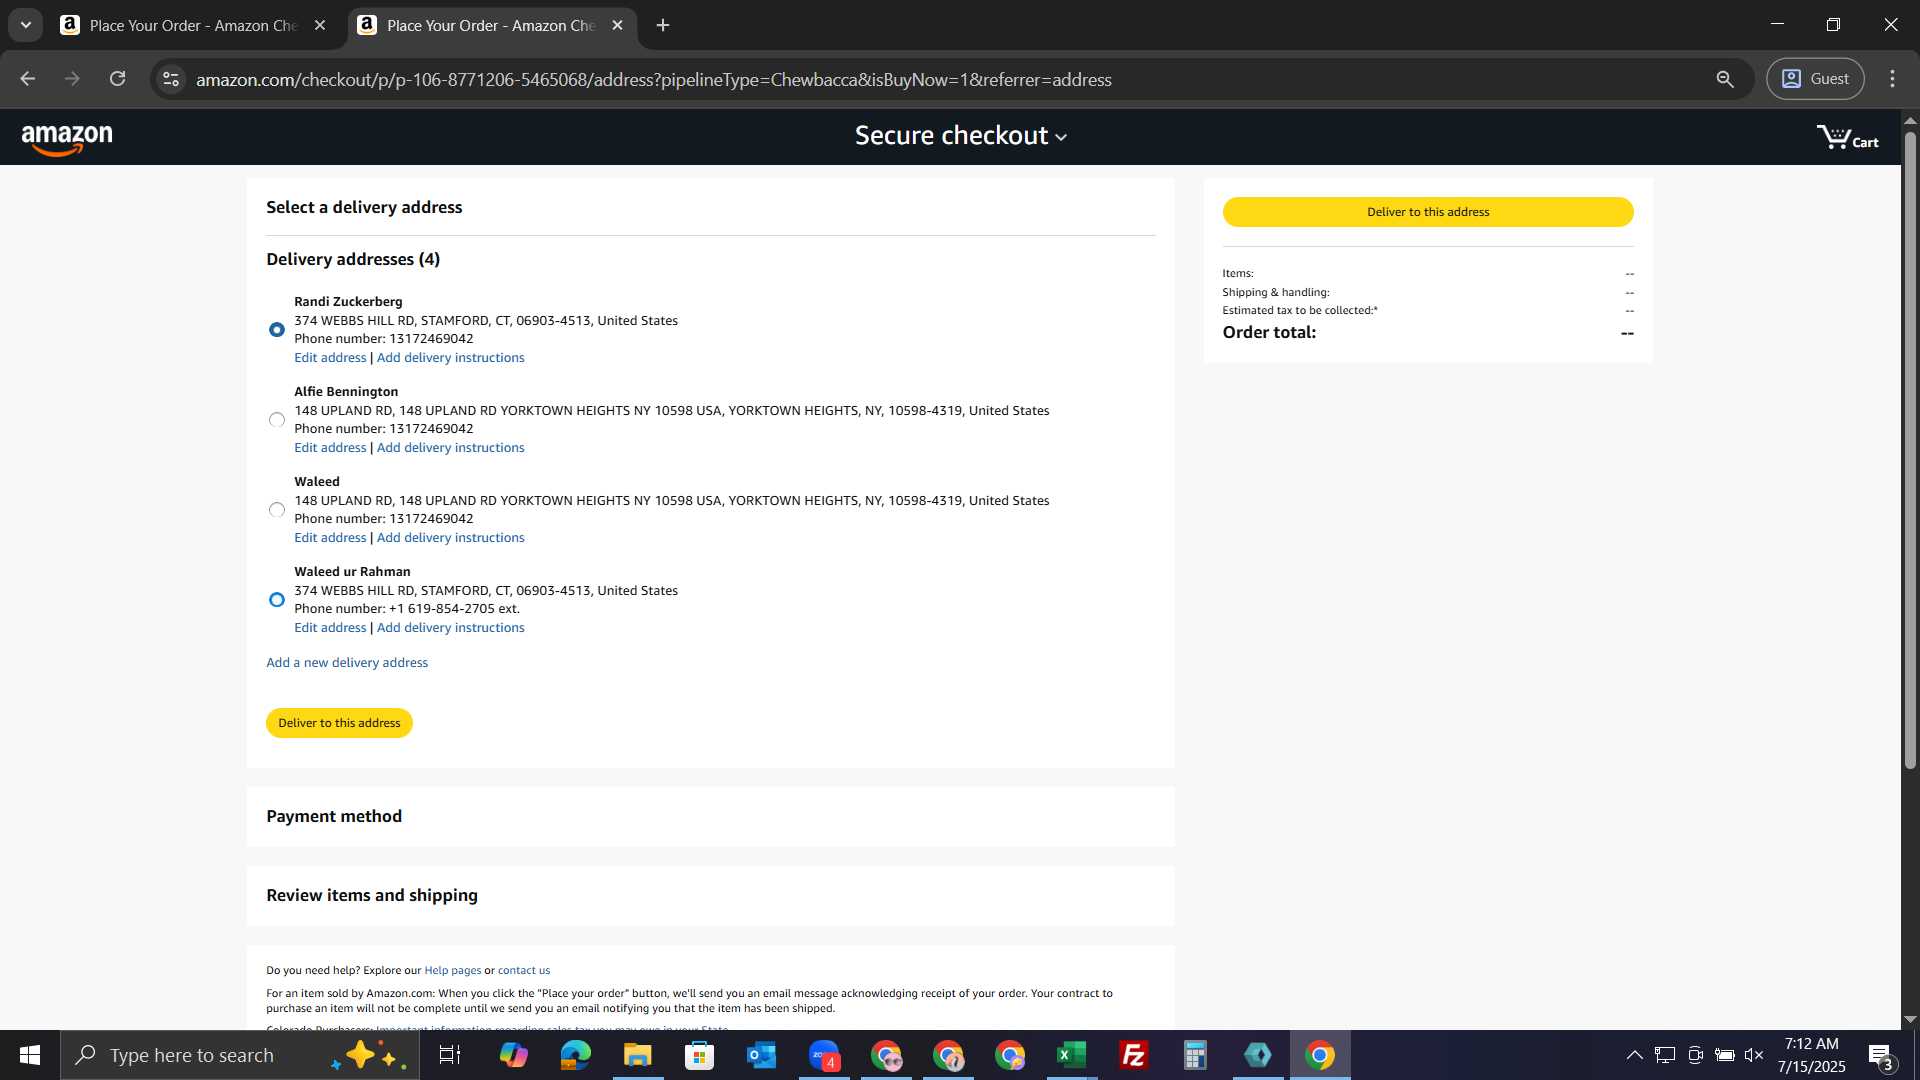Reload the checkout page

tap(117, 79)
